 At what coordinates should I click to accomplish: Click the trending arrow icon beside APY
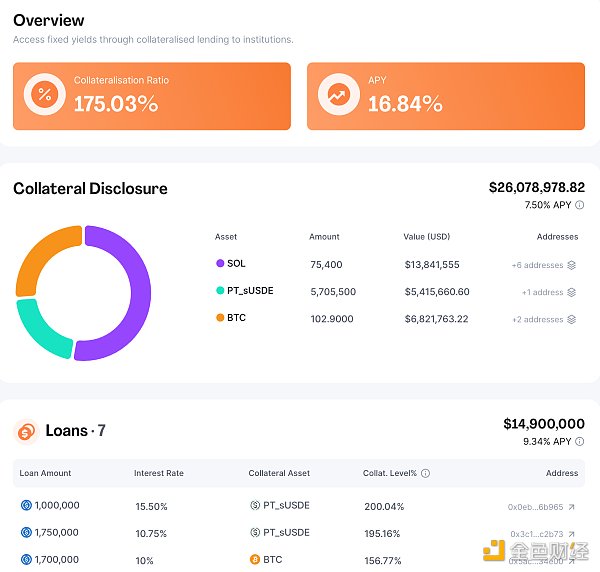pos(339,94)
